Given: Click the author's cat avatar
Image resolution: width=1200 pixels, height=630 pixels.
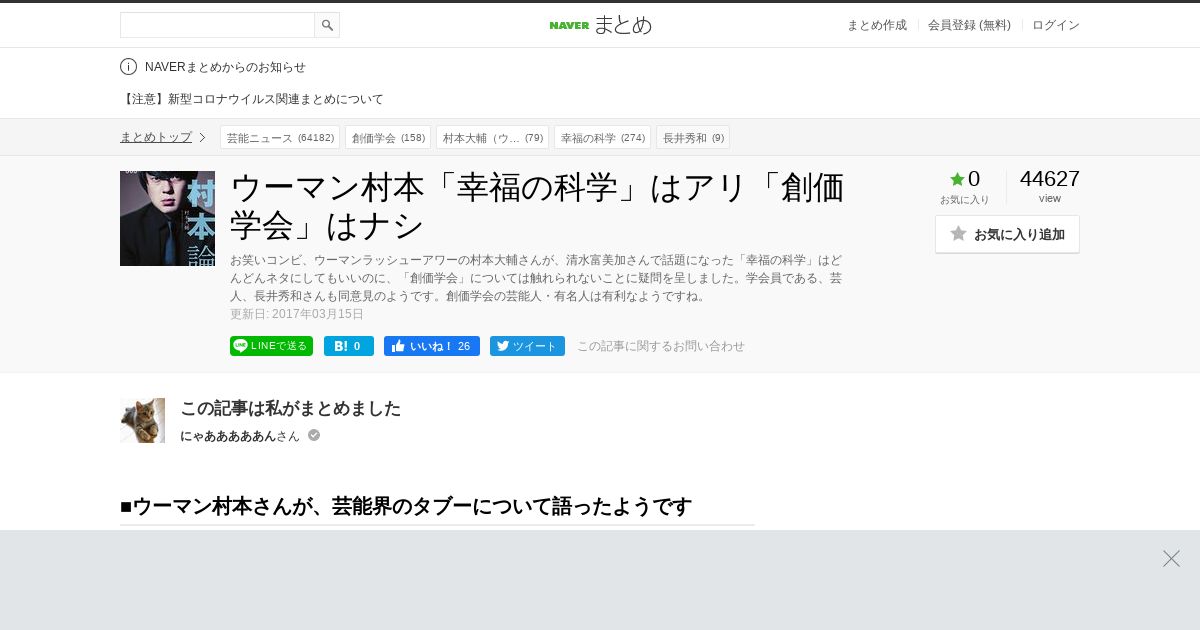Looking at the screenshot, I should [x=142, y=420].
